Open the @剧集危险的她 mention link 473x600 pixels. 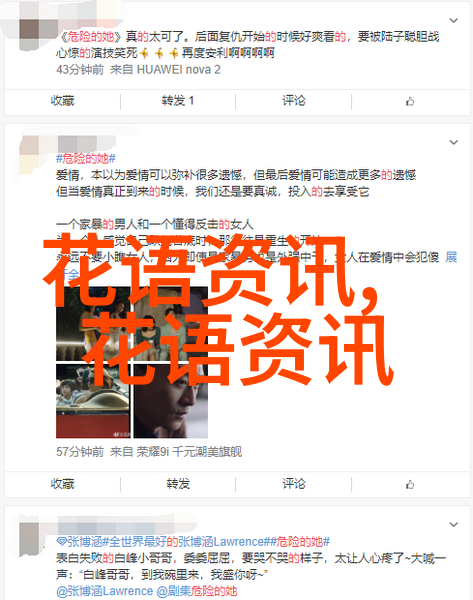tap(197, 591)
